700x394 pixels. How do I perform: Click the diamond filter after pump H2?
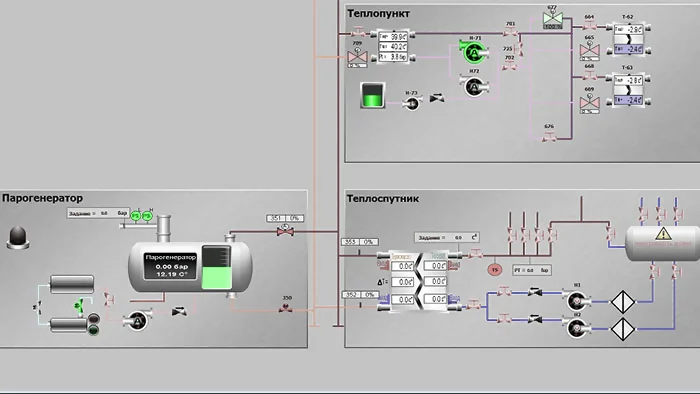point(623,329)
